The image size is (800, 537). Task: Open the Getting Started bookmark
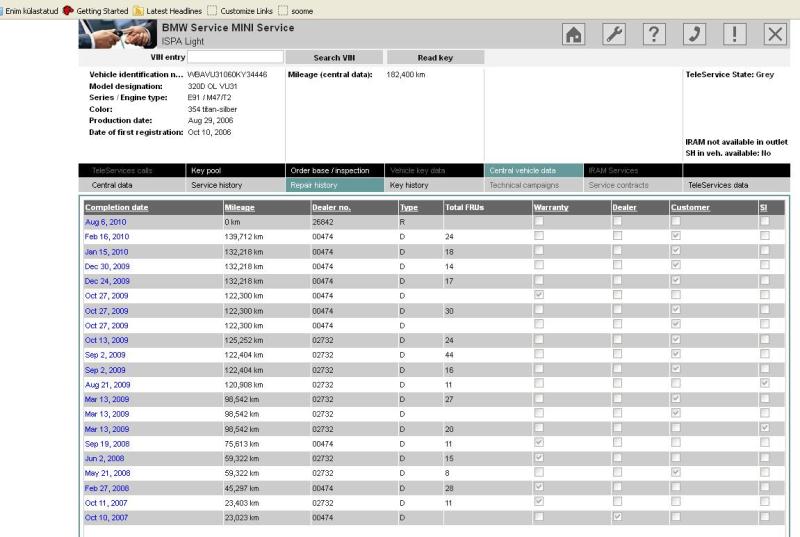[96, 10]
